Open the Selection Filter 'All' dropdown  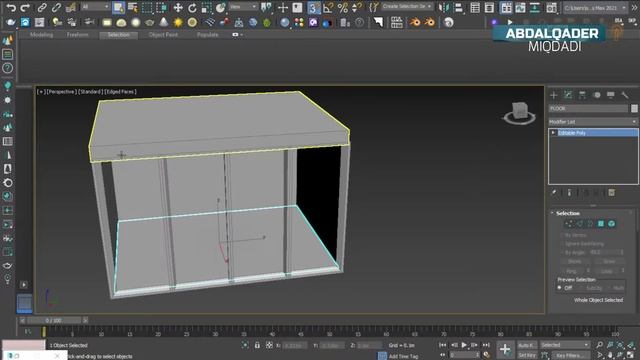[x=95, y=7]
